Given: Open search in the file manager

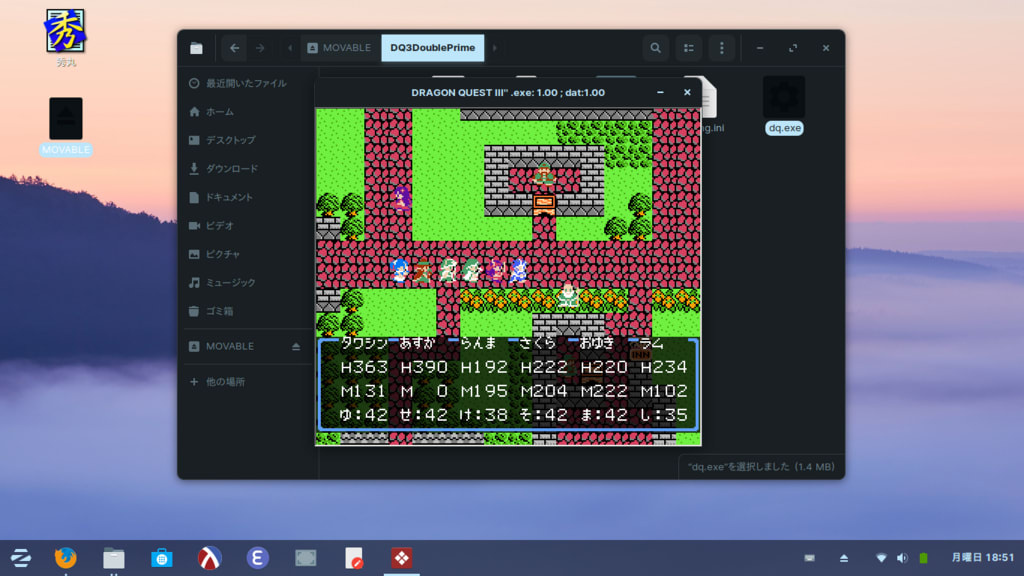Looking at the screenshot, I should [655, 48].
